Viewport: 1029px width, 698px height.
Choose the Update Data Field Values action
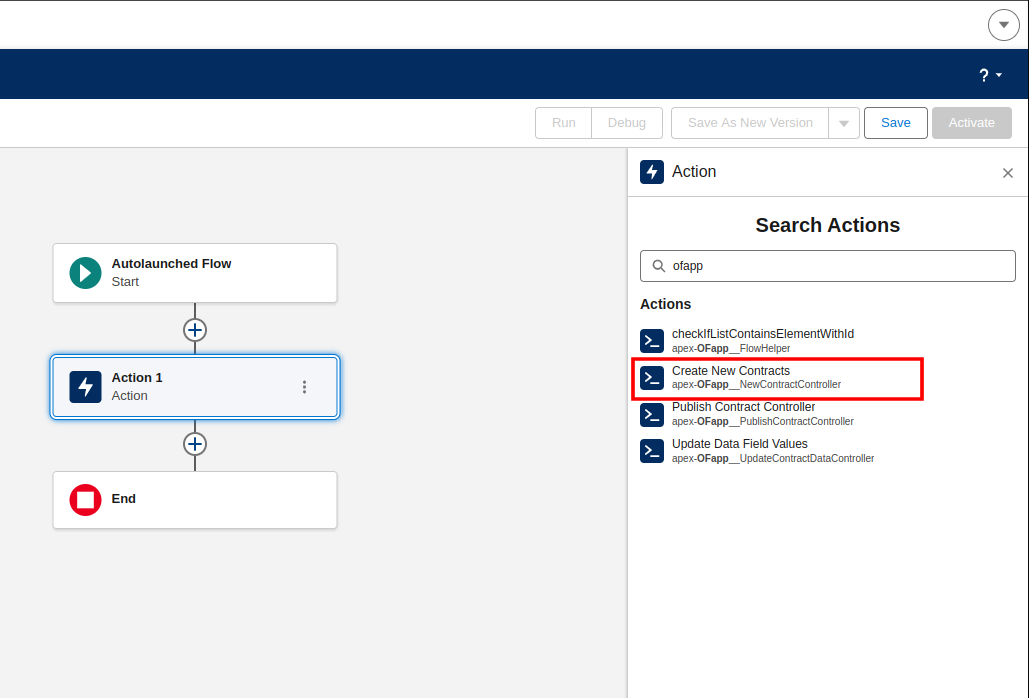point(739,444)
